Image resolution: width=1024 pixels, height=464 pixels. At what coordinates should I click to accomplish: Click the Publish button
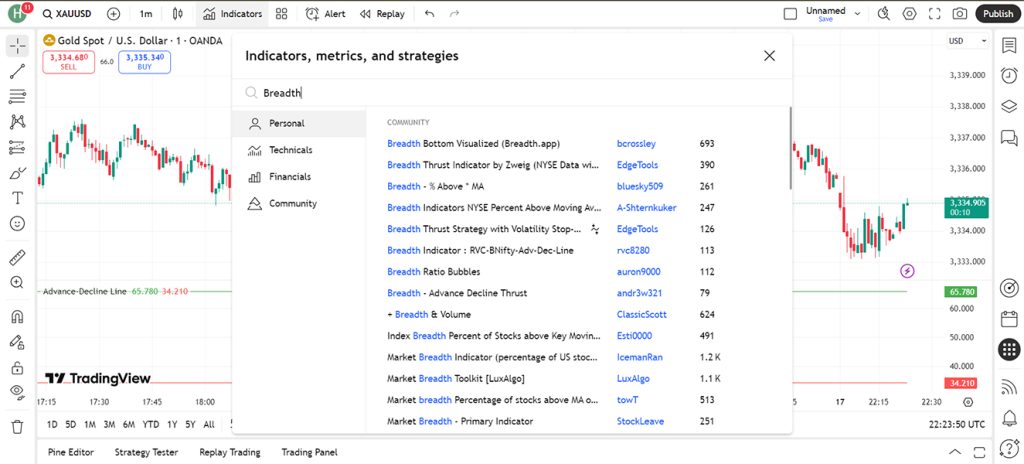point(998,14)
